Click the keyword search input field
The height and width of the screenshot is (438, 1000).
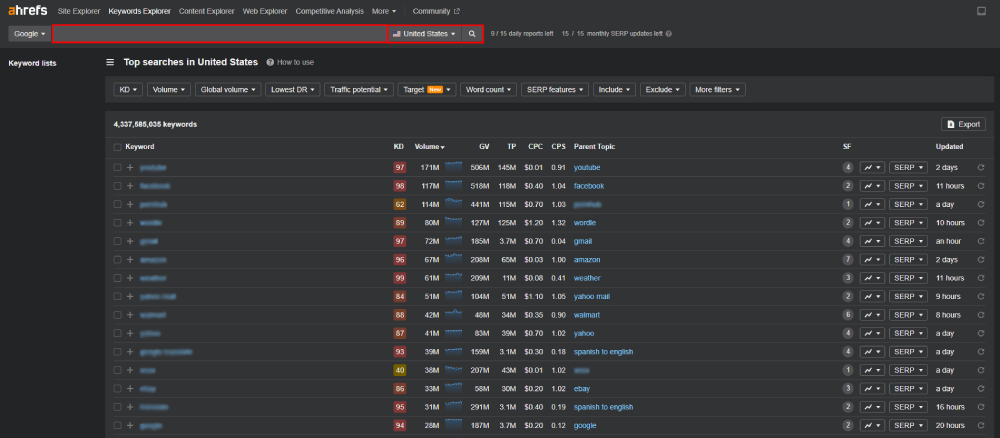pyautogui.click(x=220, y=34)
